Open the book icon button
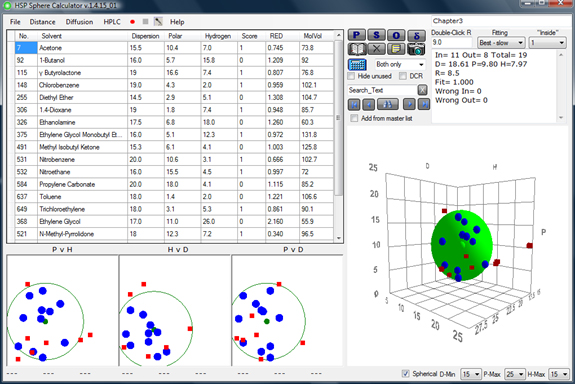 click(x=357, y=49)
